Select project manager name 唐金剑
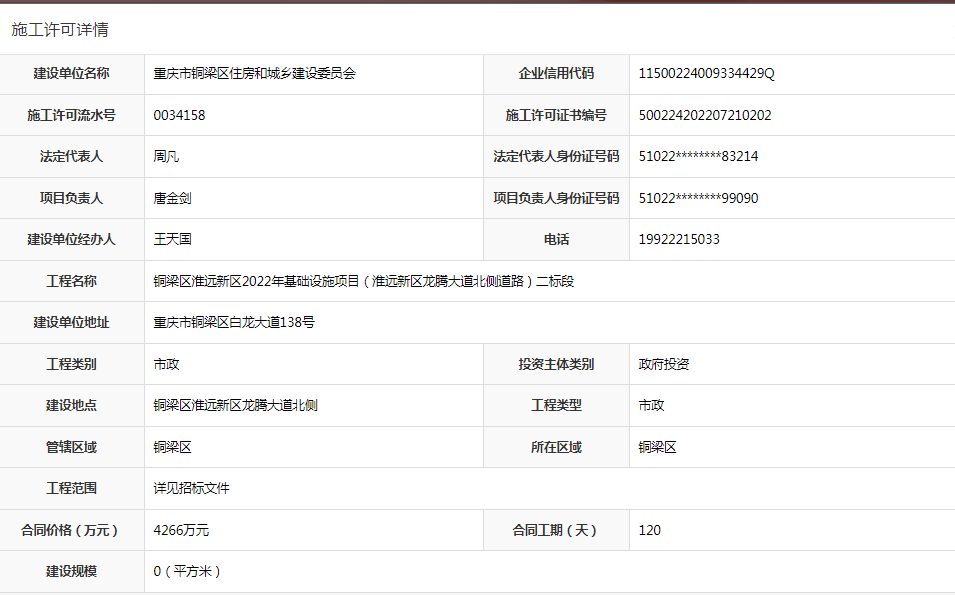Image resolution: width=955 pixels, height=595 pixels. point(172,198)
